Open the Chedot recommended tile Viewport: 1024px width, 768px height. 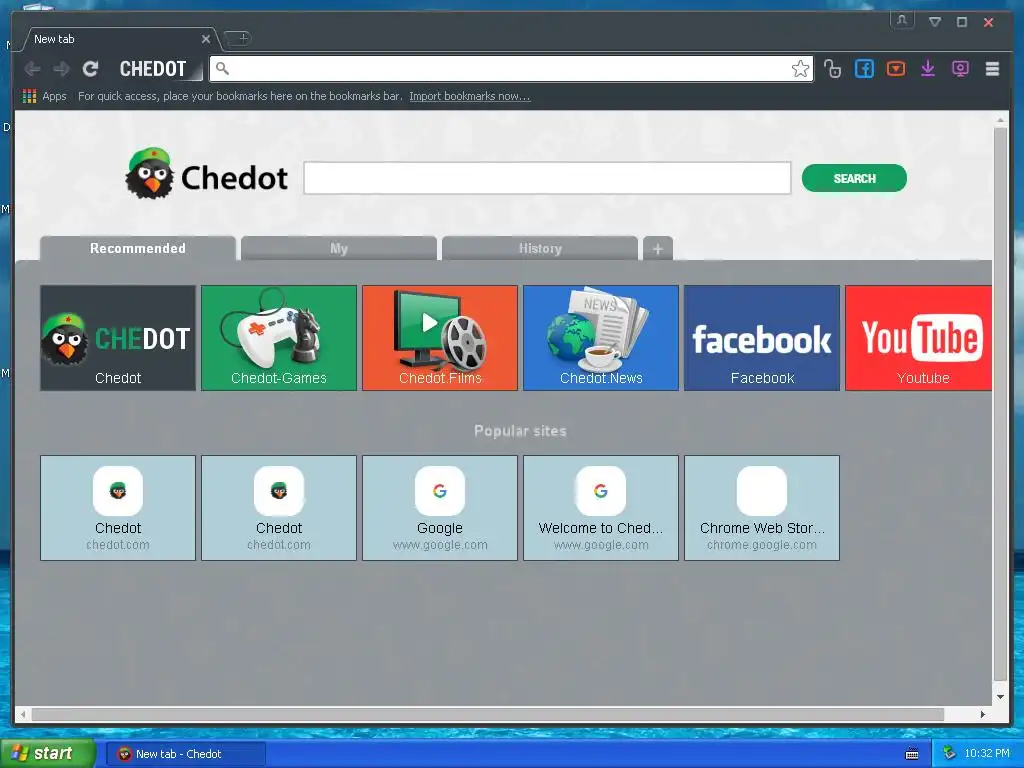(x=118, y=338)
